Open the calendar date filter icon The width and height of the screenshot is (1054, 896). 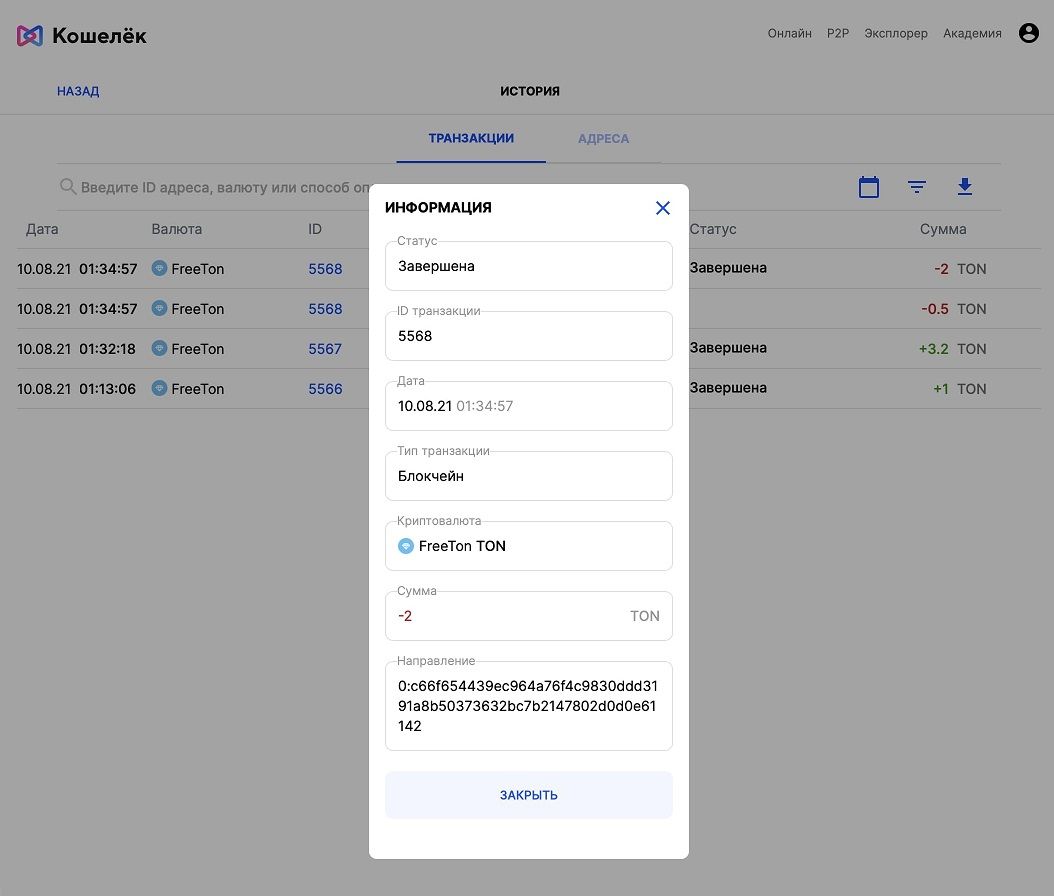[868, 187]
